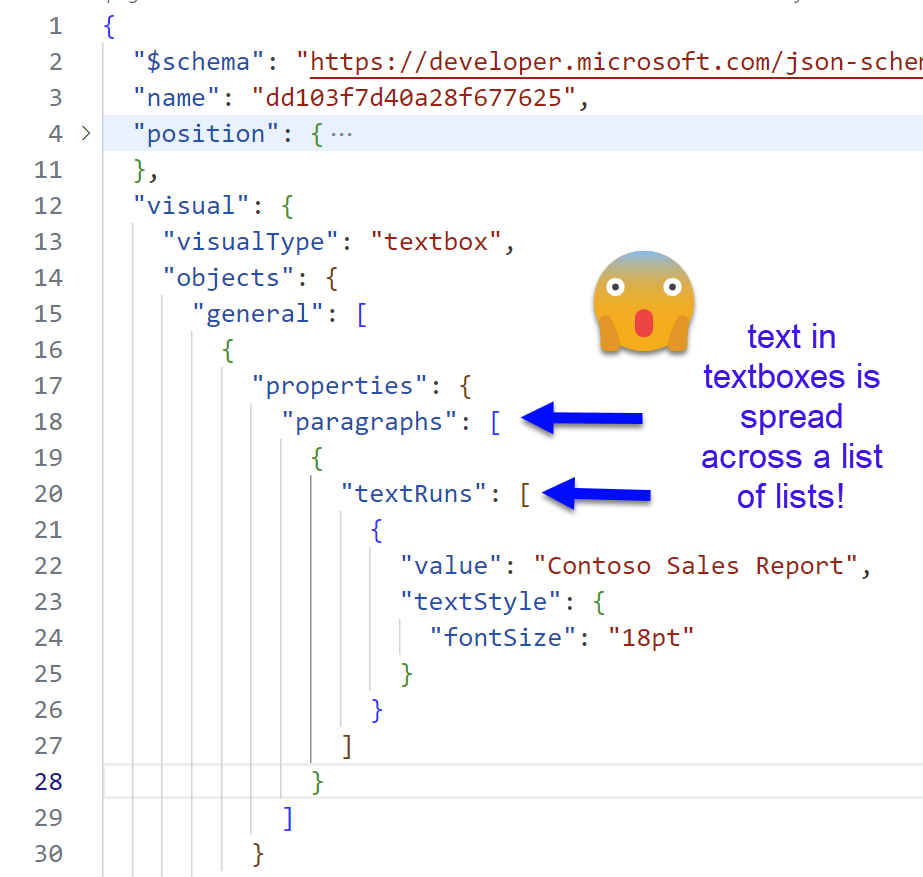Place cursor on the "18pt" fontSize value
The image size is (923, 877).
coord(650,638)
